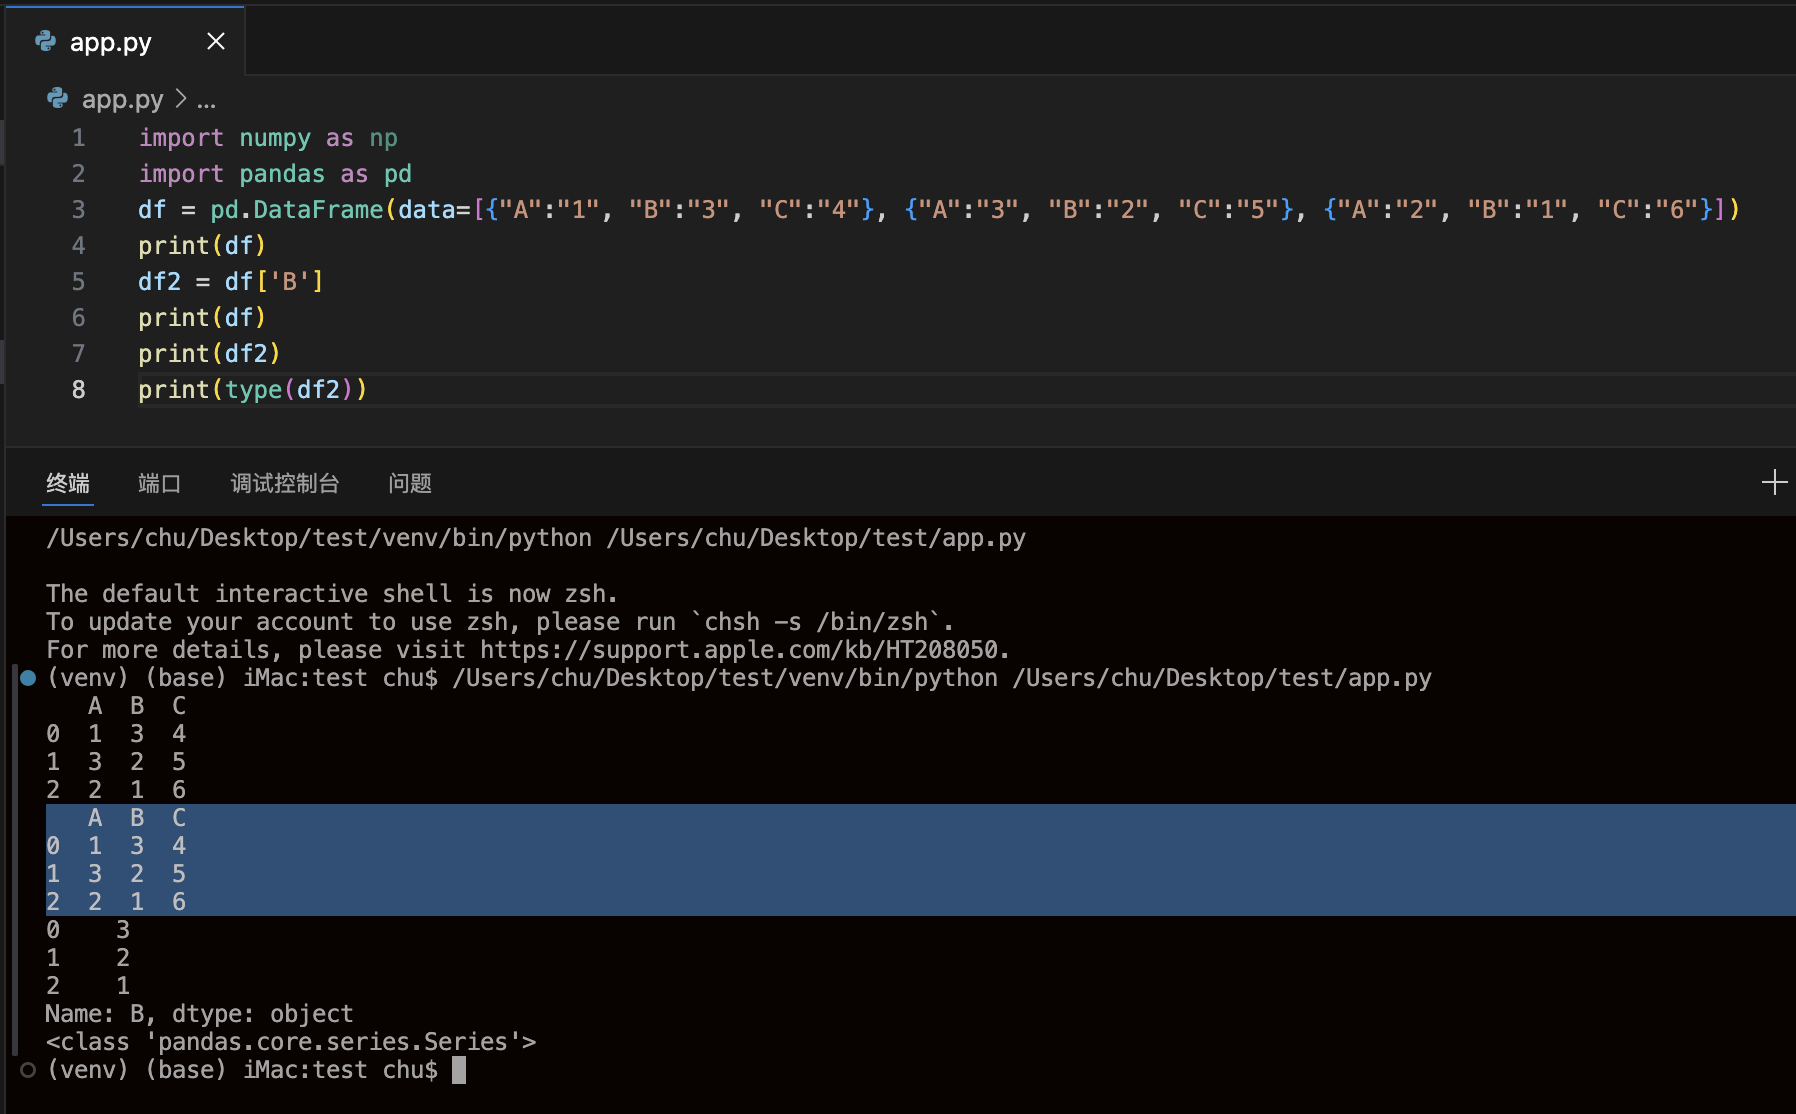
Task: Expand the breadcrumb chevron after app.py
Action: tap(181, 99)
